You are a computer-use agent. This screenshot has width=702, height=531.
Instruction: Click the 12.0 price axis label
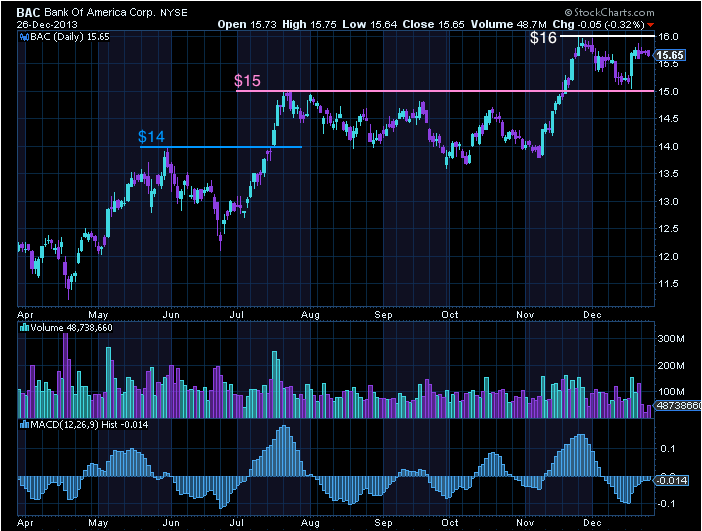coord(668,257)
